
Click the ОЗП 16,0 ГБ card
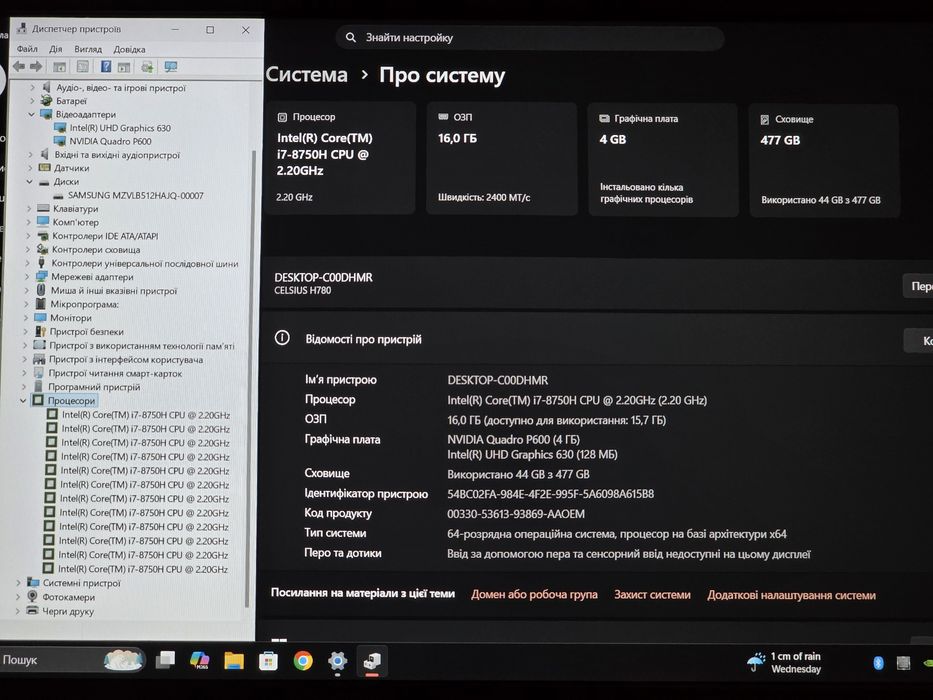502,159
